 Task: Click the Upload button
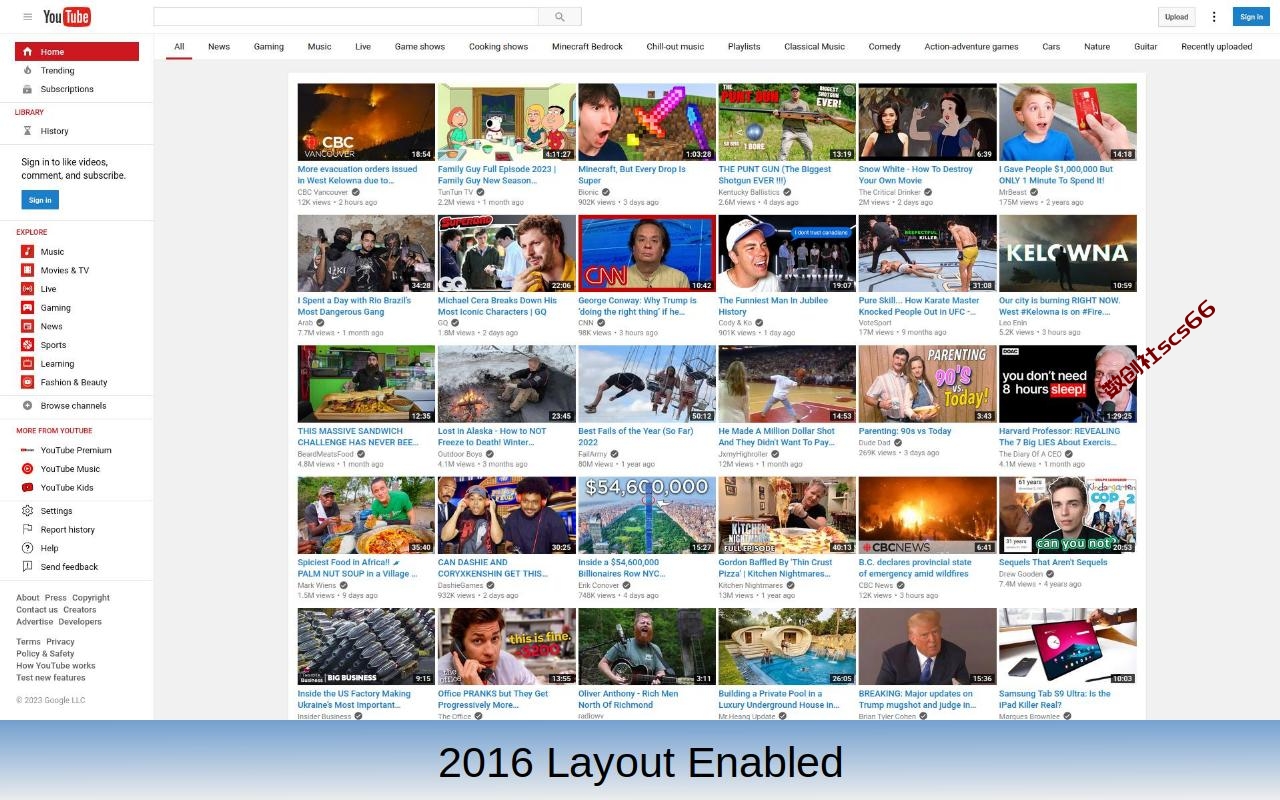pos(1177,17)
